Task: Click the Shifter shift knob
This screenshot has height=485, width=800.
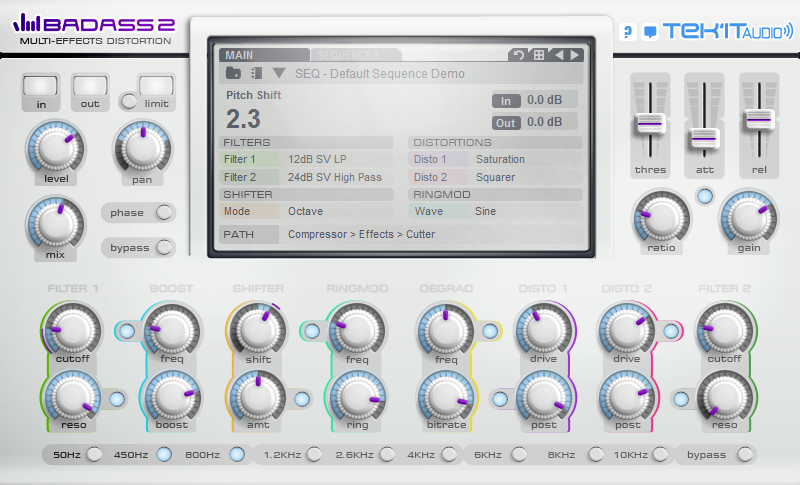Action: click(x=258, y=329)
